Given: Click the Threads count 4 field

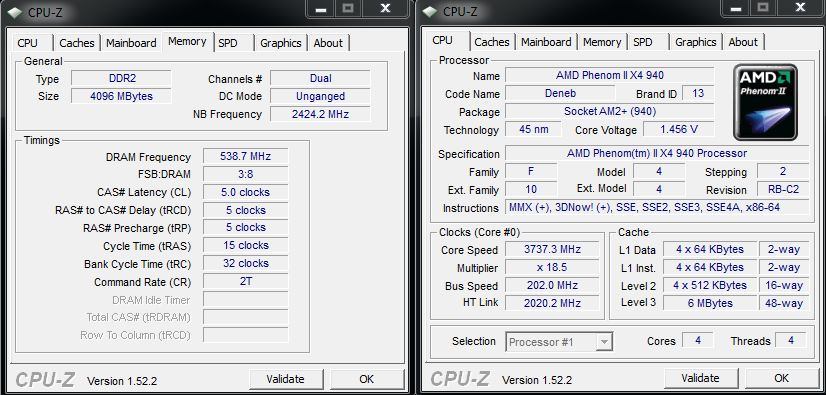Looking at the screenshot, I should click(x=791, y=341).
